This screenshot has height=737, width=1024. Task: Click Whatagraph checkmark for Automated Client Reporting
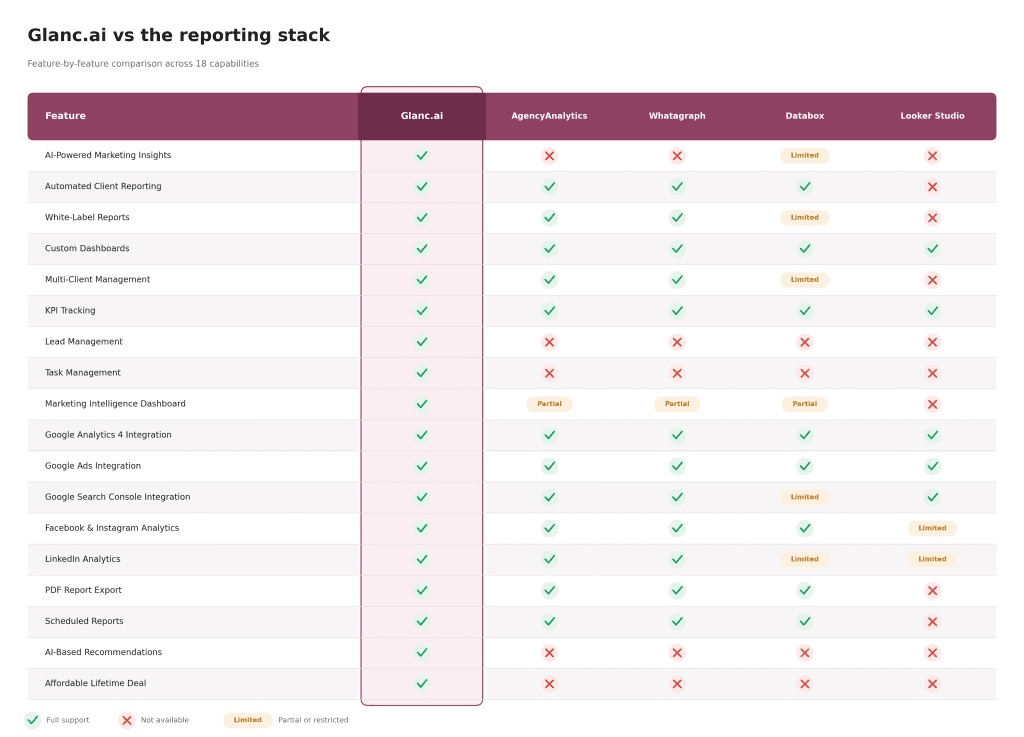click(x=677, y=187)
